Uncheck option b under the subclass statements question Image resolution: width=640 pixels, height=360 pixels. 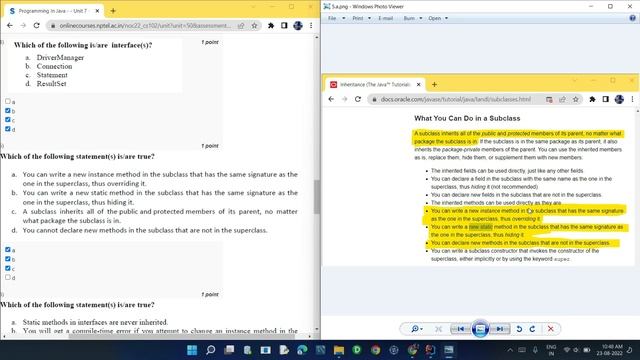point(8,259)
